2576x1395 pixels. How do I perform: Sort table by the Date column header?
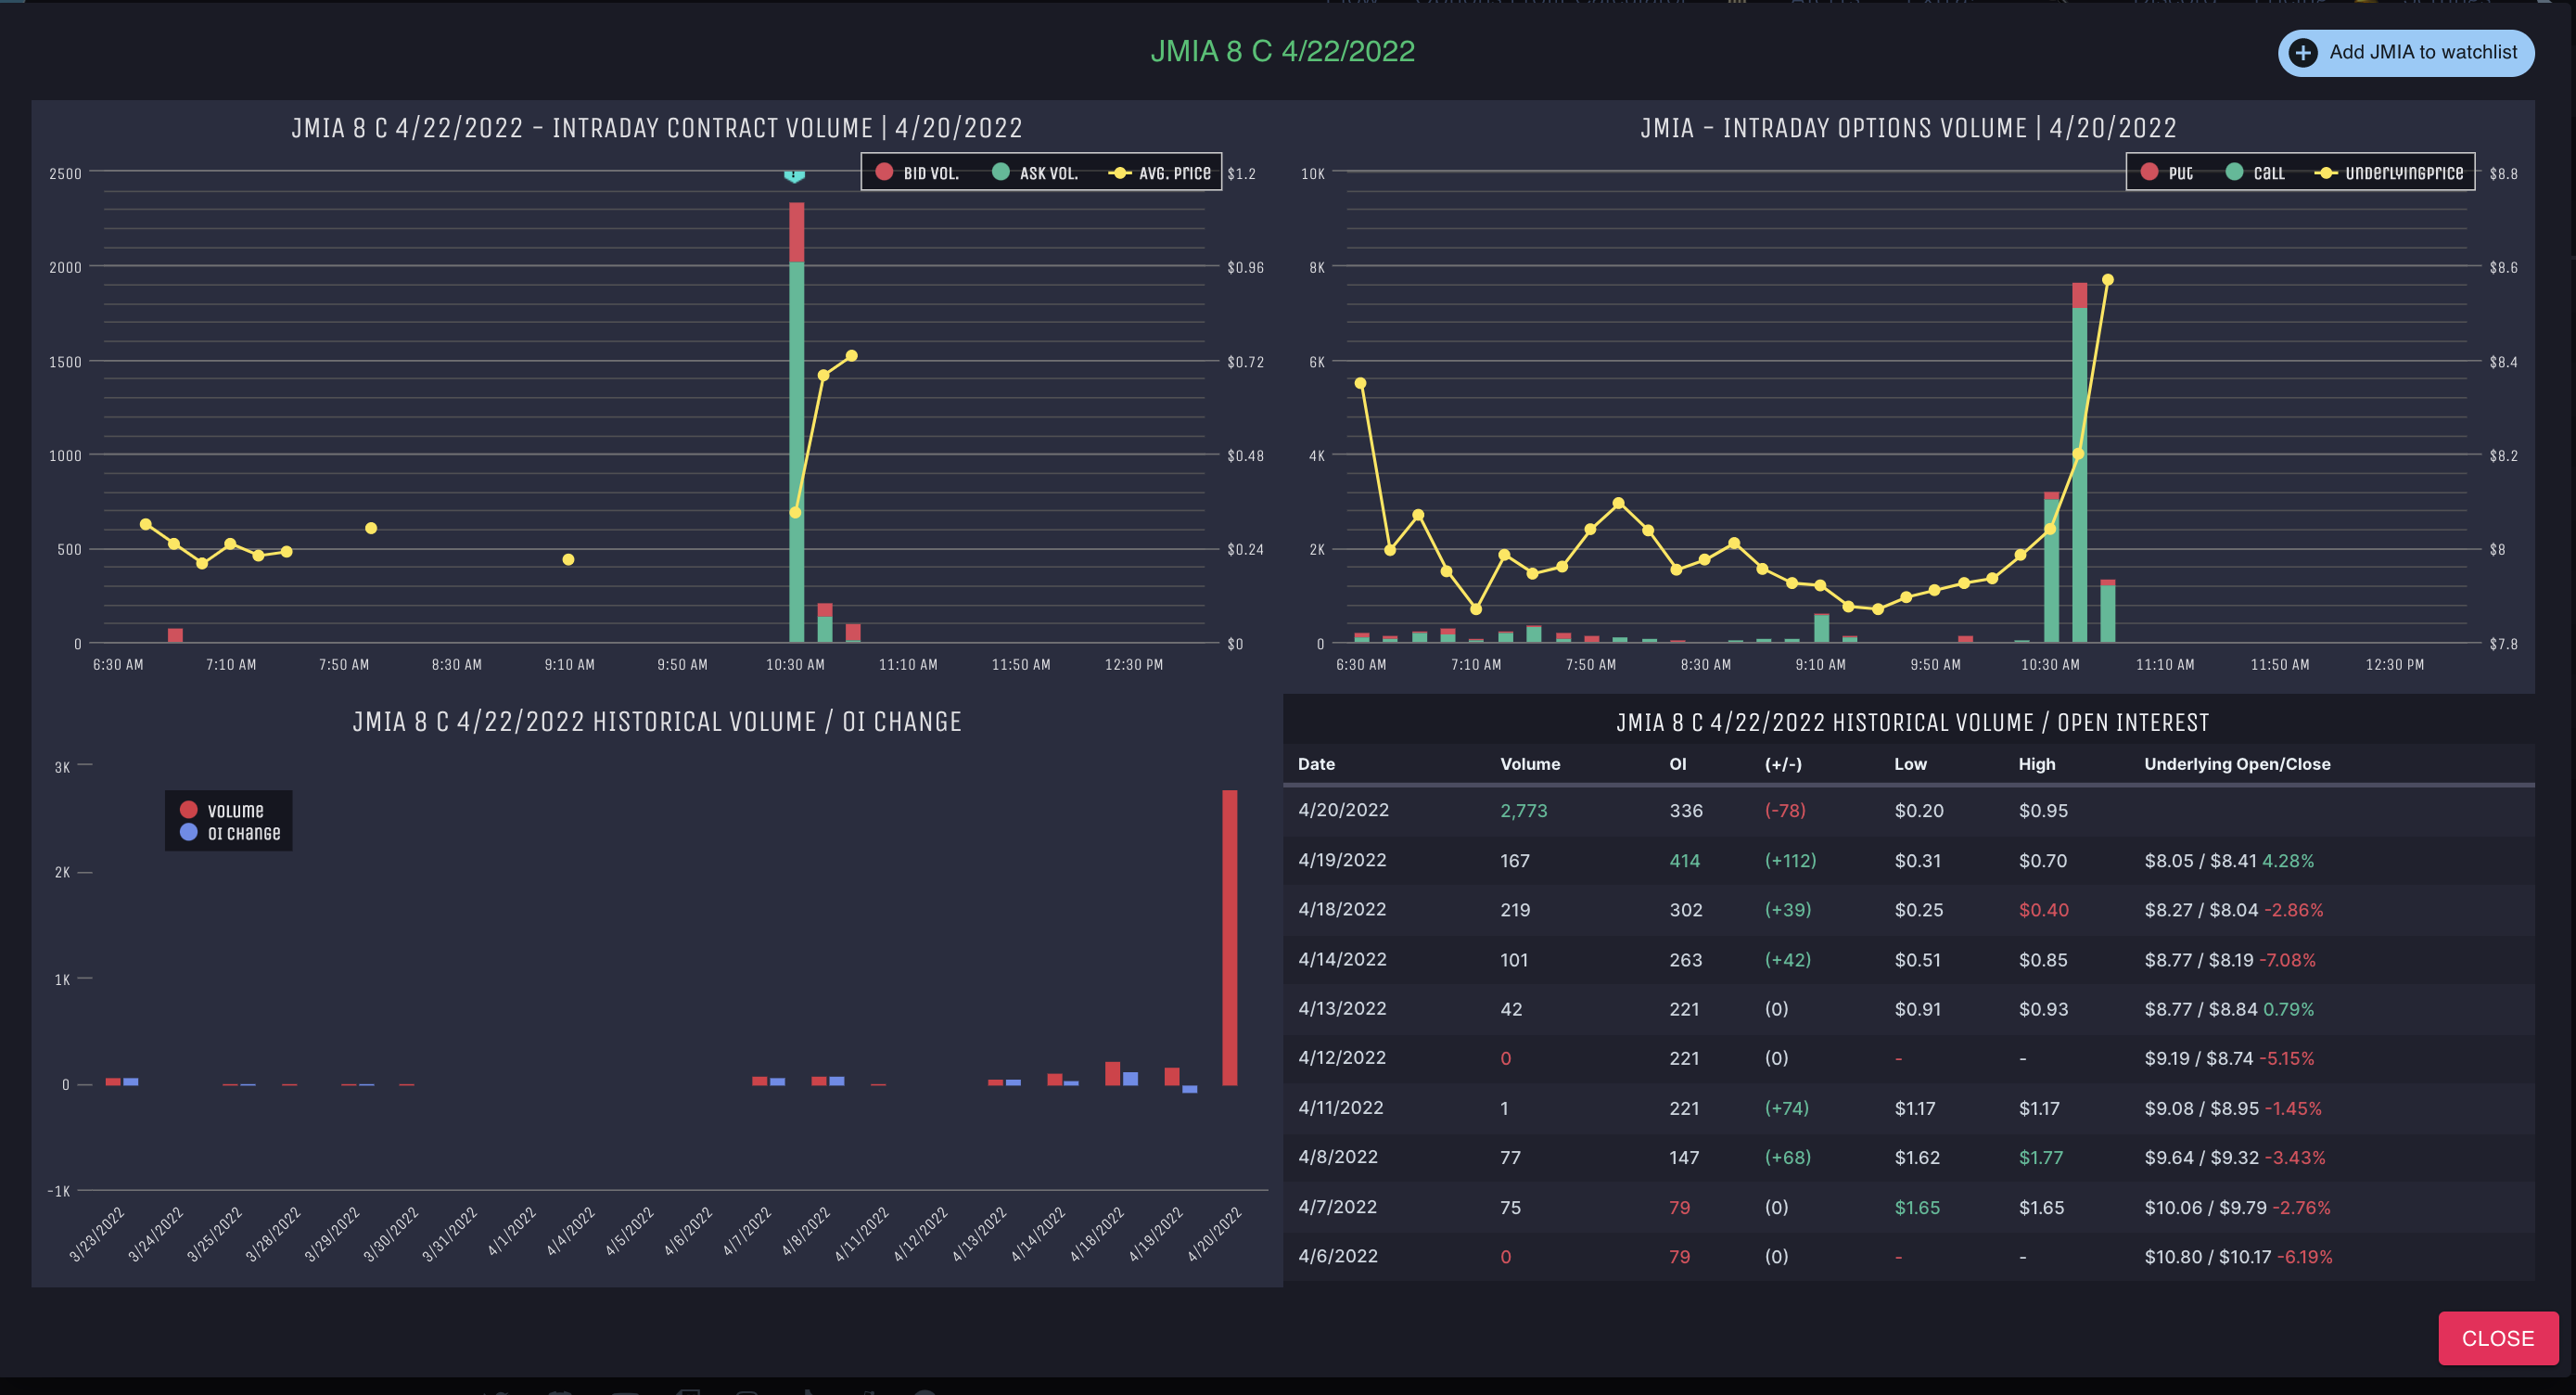(x=1316, y=764)
